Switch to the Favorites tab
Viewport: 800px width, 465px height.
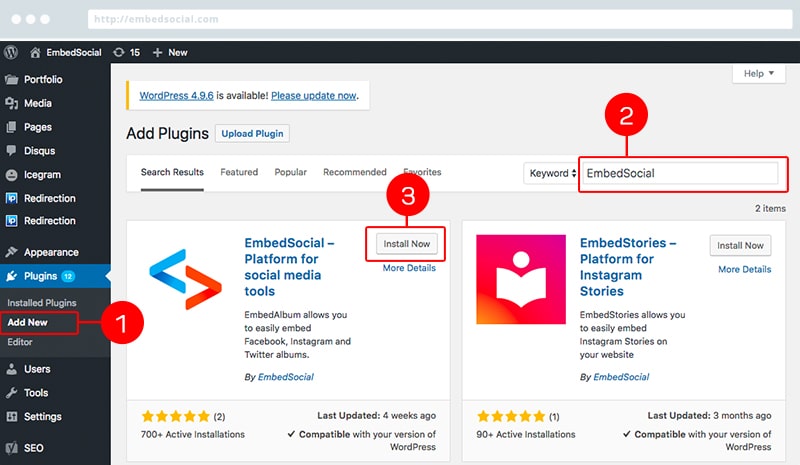[422, 172]
